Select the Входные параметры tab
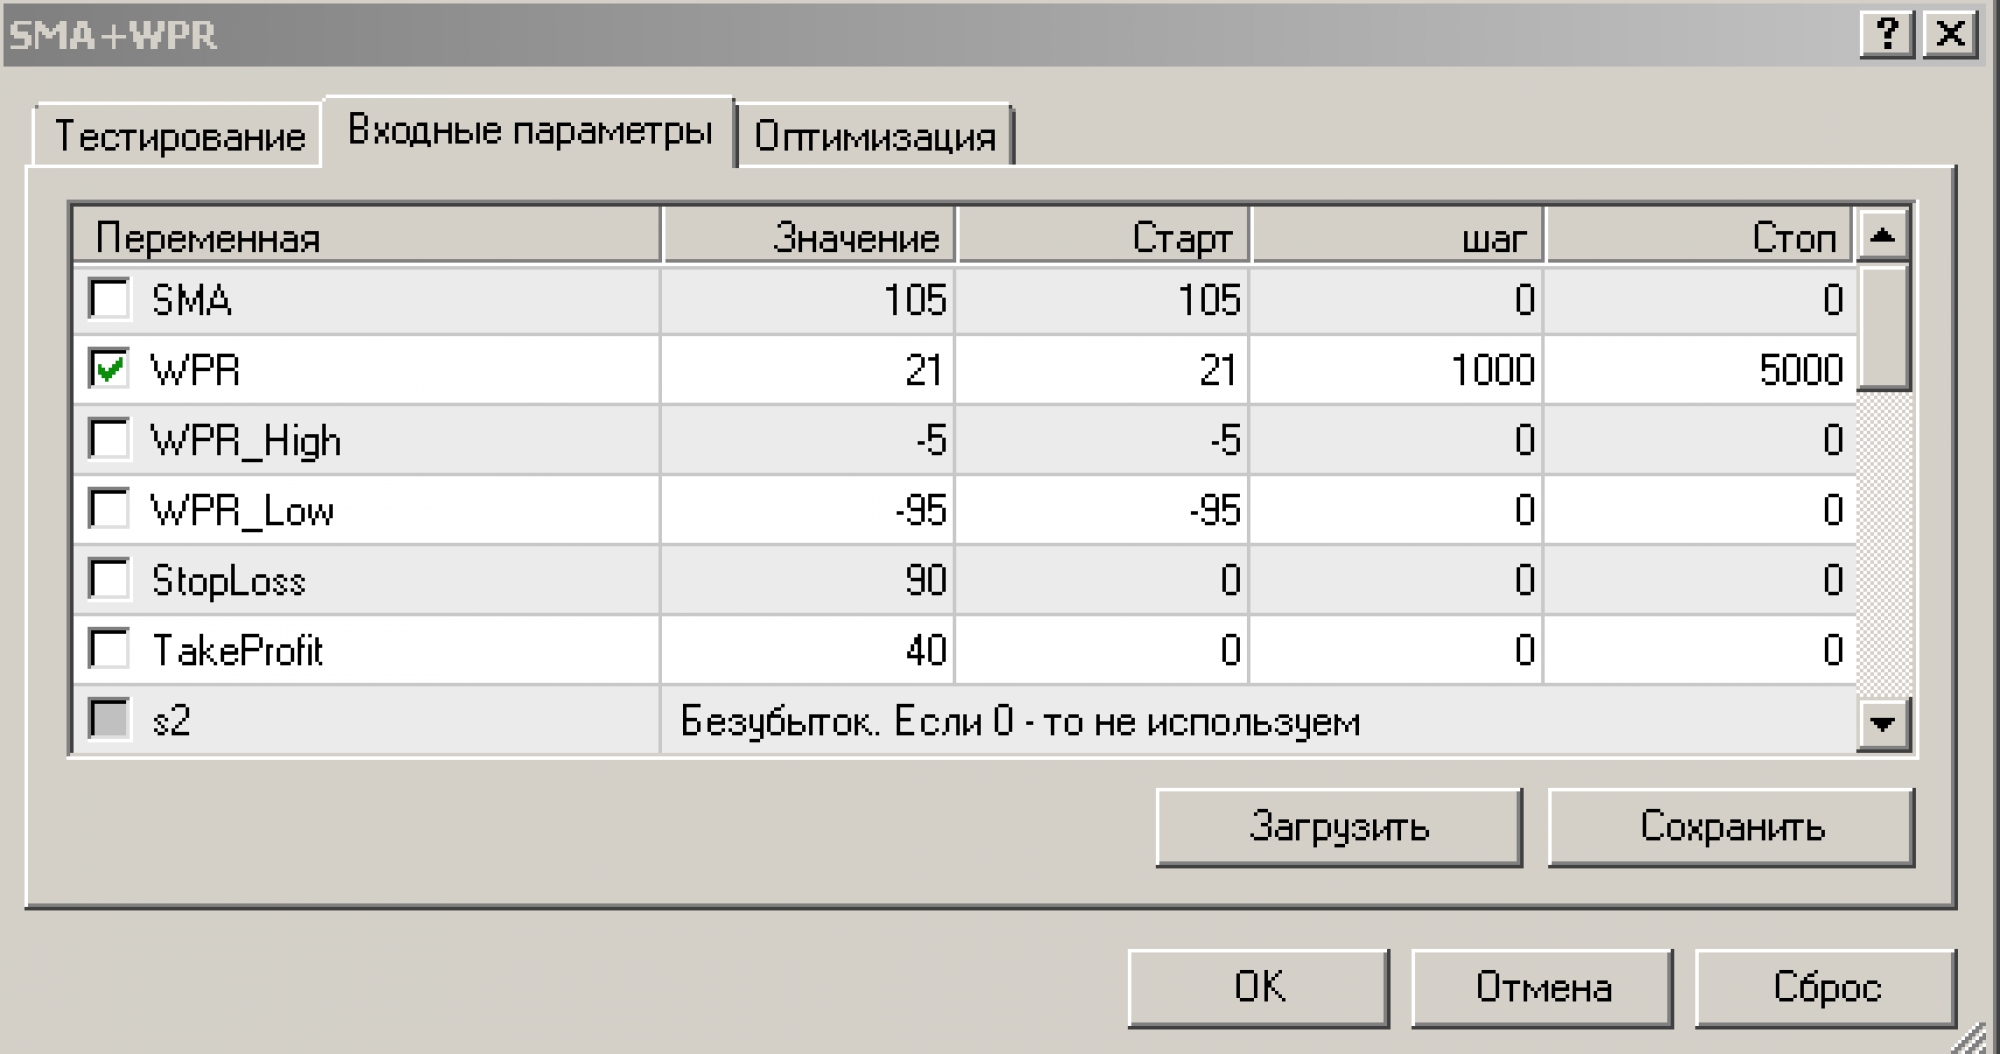This screenshot has height=1054, width=2000. pos(529,131)
